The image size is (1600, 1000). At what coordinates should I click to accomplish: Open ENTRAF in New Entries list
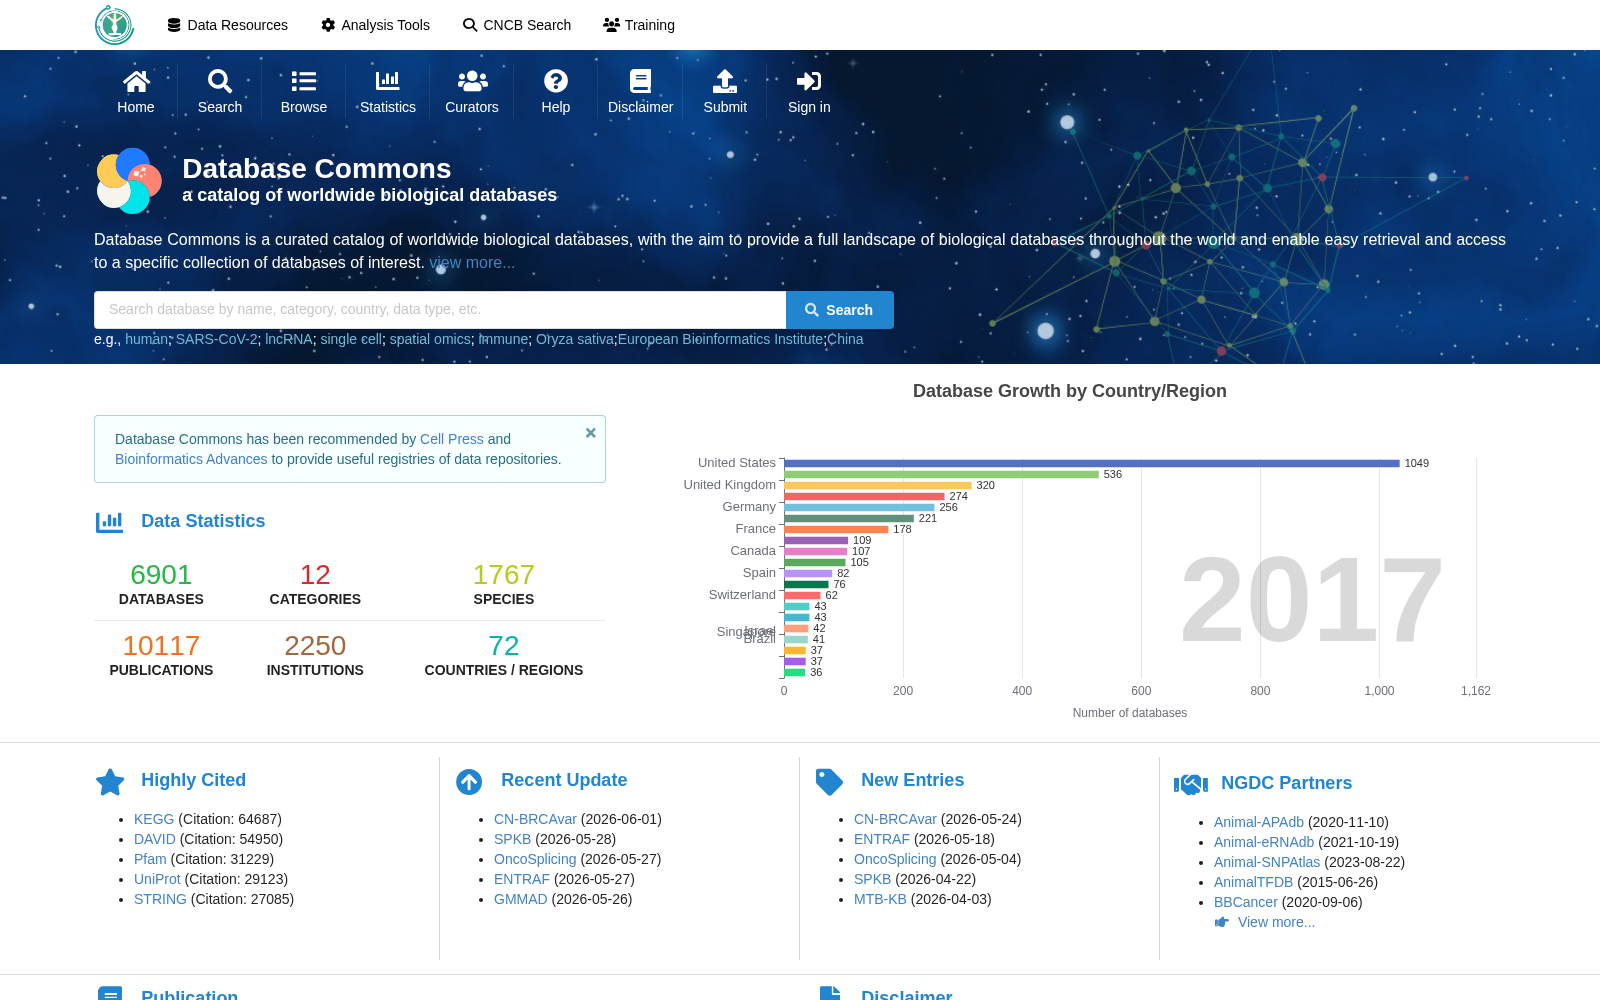coord(882,839)
